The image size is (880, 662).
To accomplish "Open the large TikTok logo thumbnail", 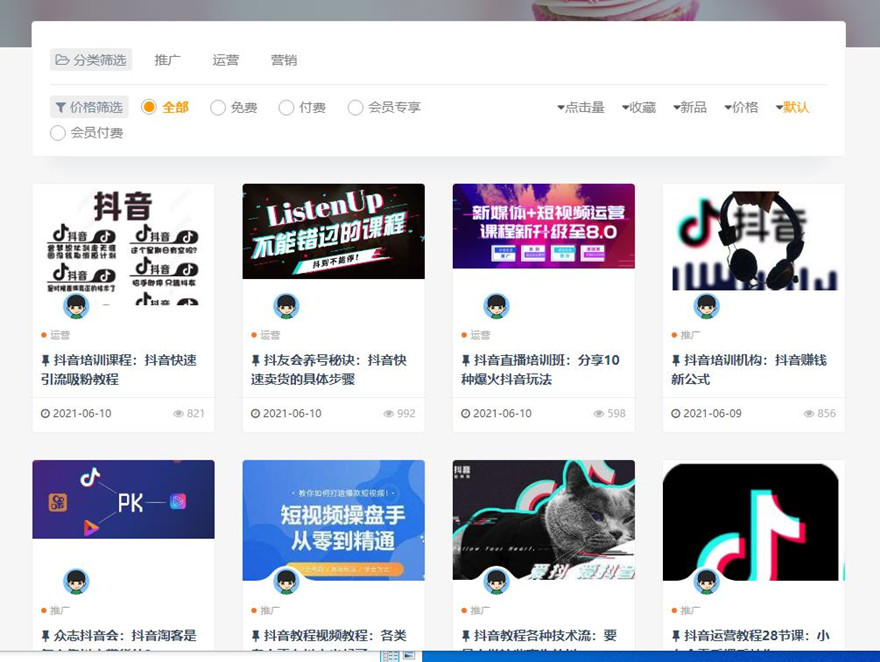I will coord(754,520).
